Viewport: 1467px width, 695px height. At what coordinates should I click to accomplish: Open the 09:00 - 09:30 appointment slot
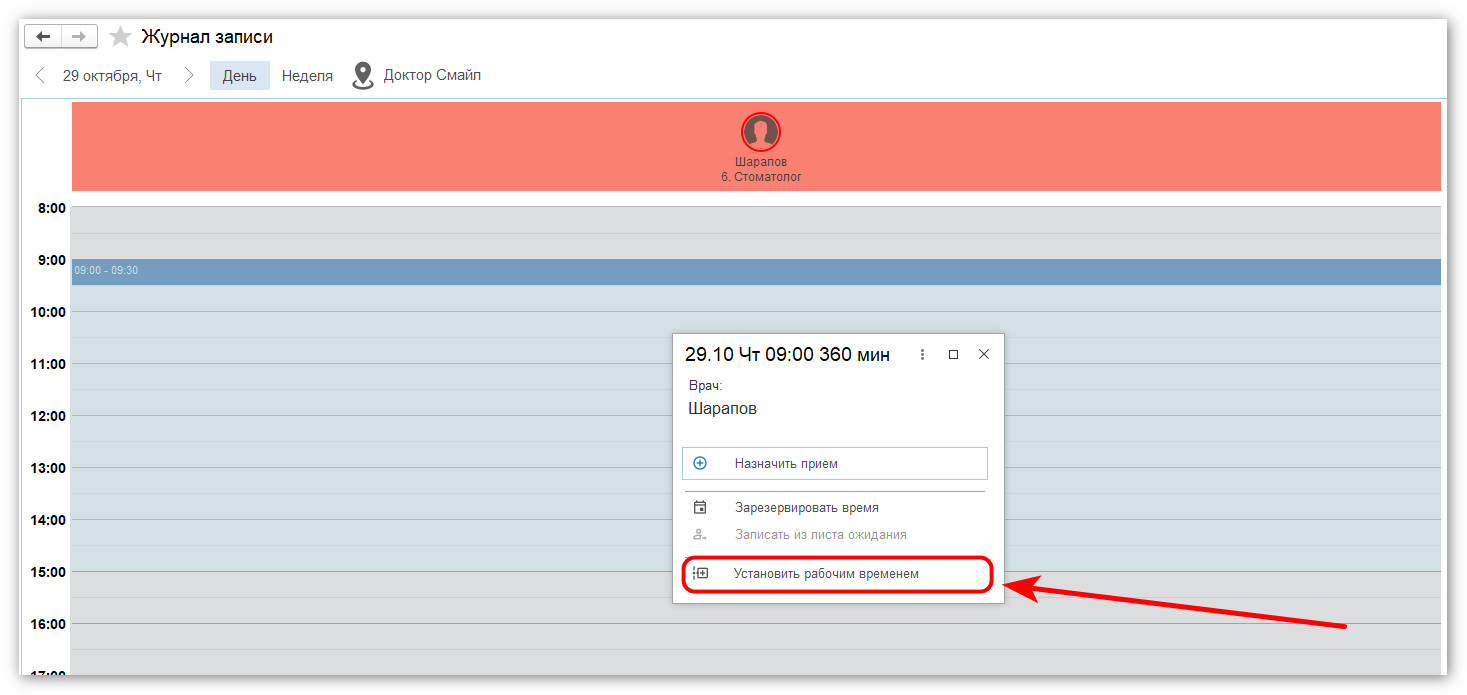click(756, 272)
